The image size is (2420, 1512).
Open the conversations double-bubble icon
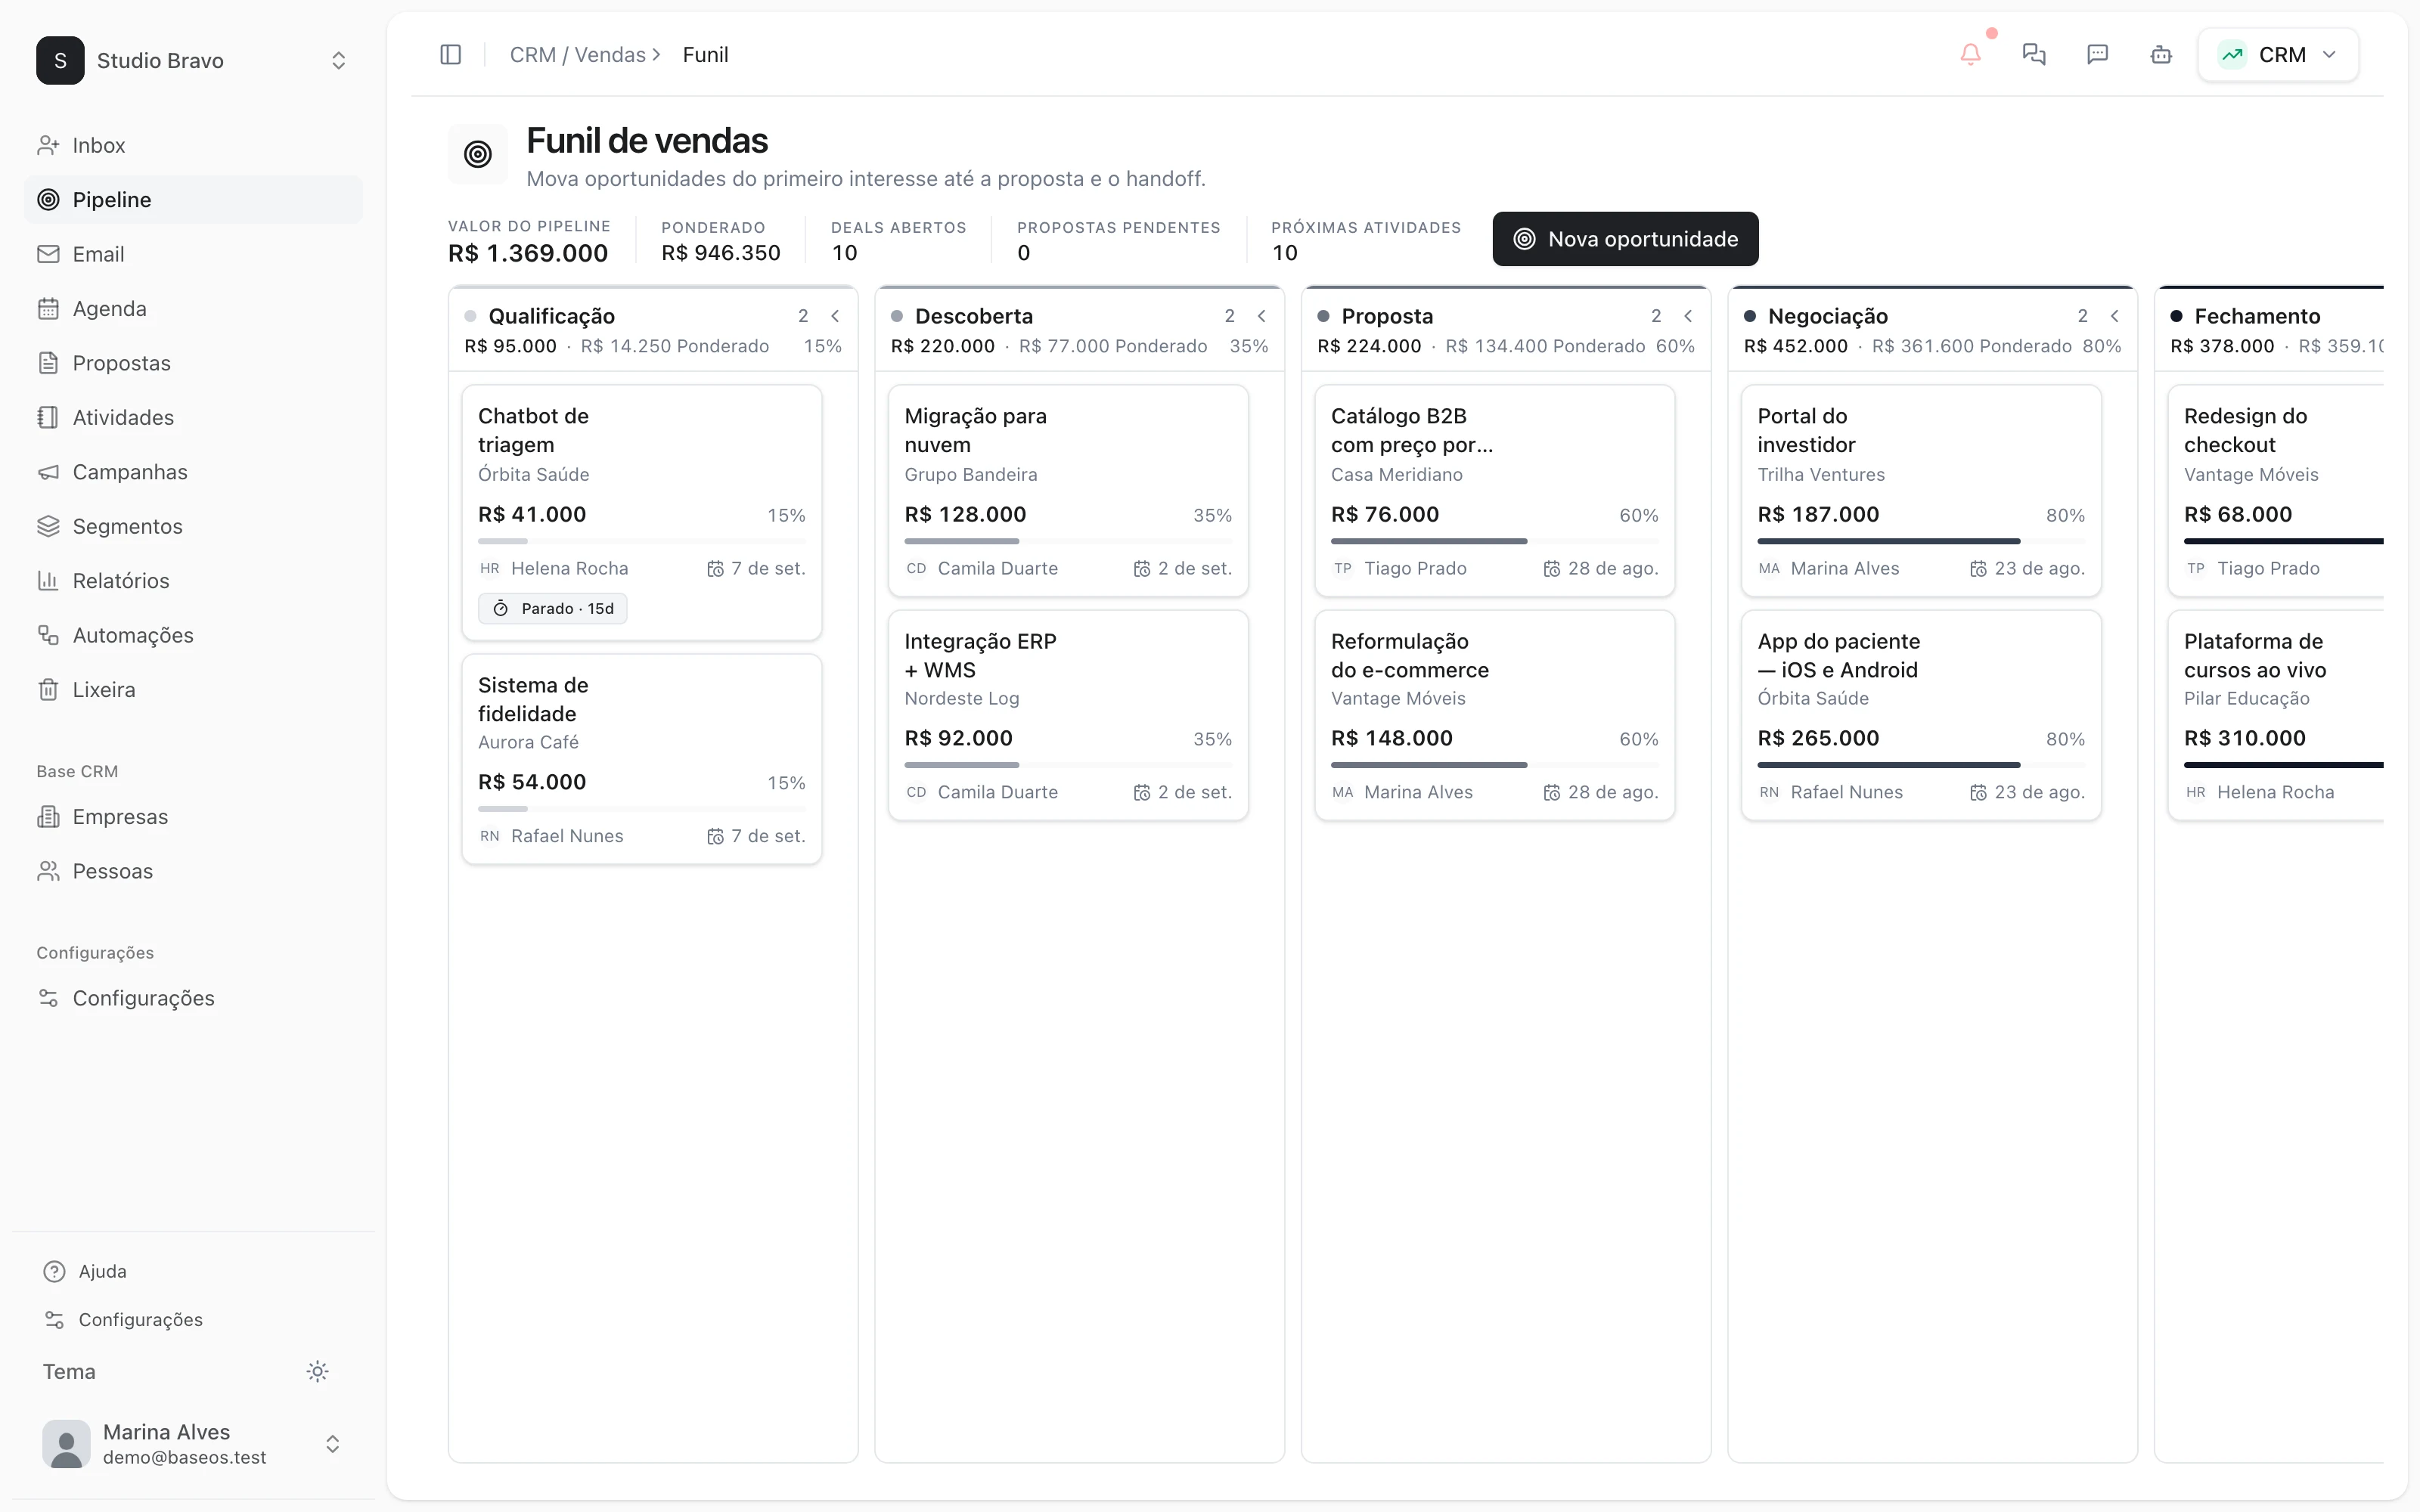pyautogui.click(x=2034, y=55)
